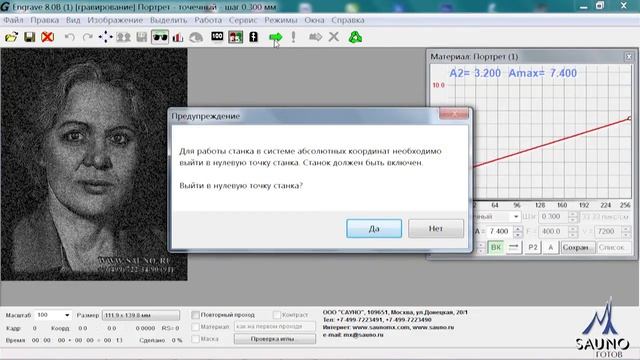Image resolution: width=640 pixels, height=360 pixels.
Task: Click the red X delete icon
Action: click(x=47, y=37)
